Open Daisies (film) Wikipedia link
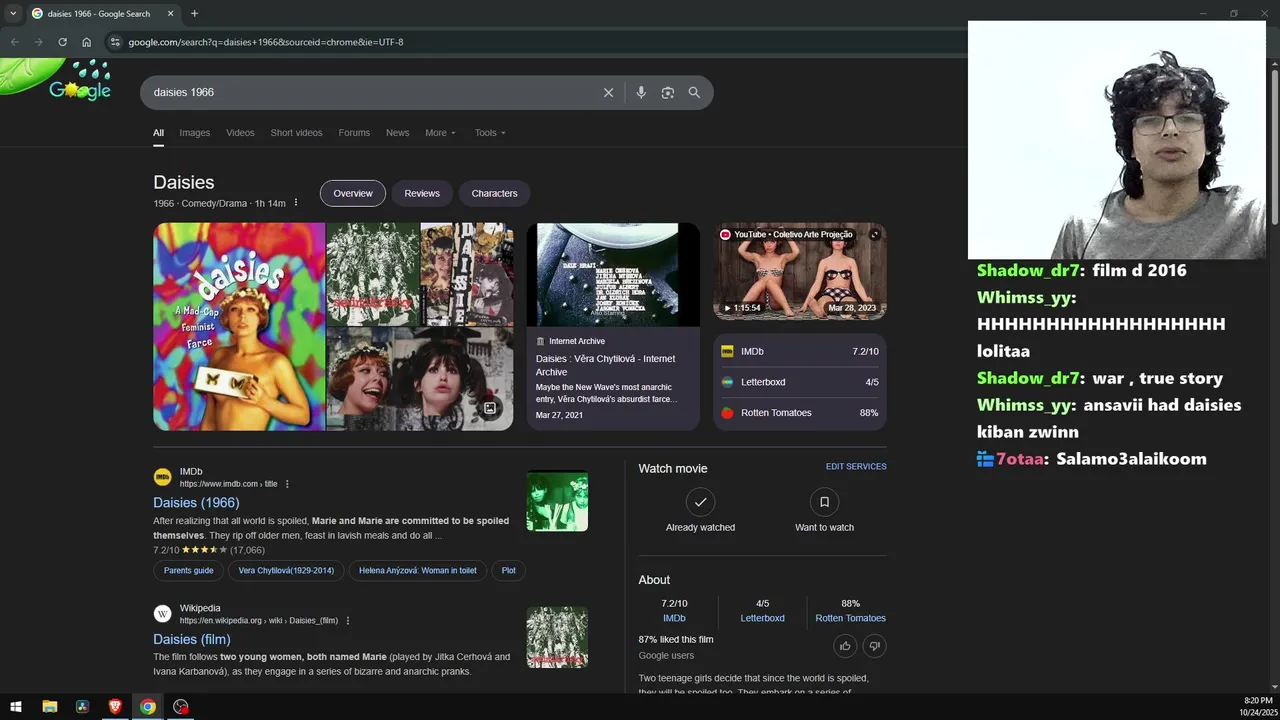The image size is (1280, 720). (192, 639)
